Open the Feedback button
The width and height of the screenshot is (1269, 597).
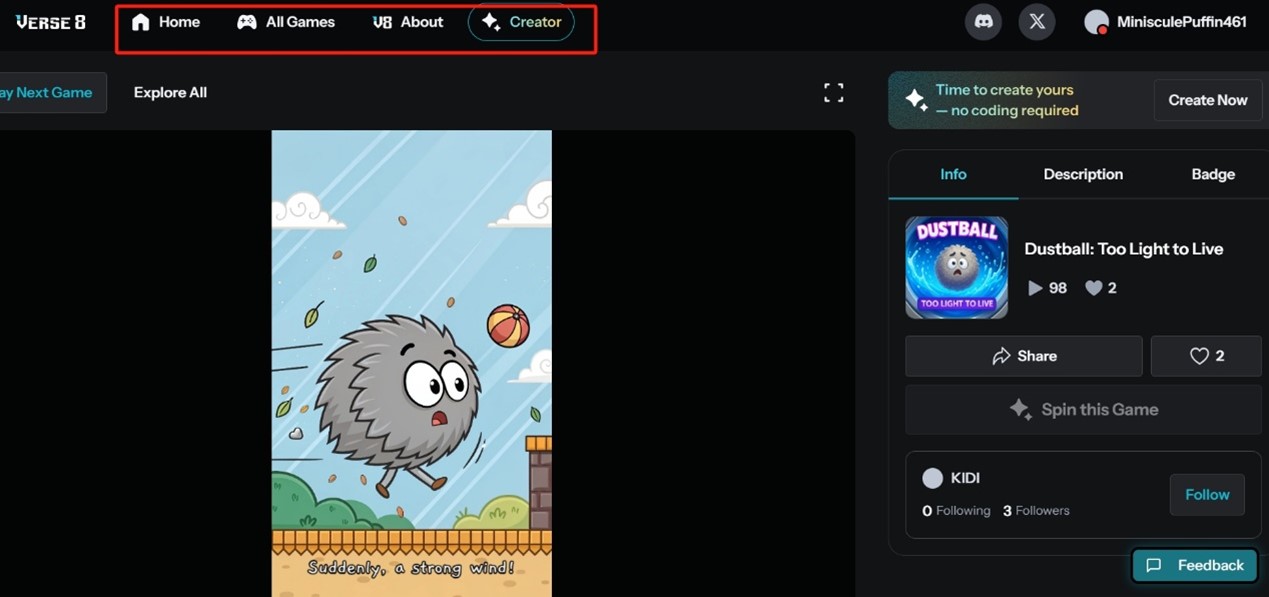click(x=1195, y=566)
